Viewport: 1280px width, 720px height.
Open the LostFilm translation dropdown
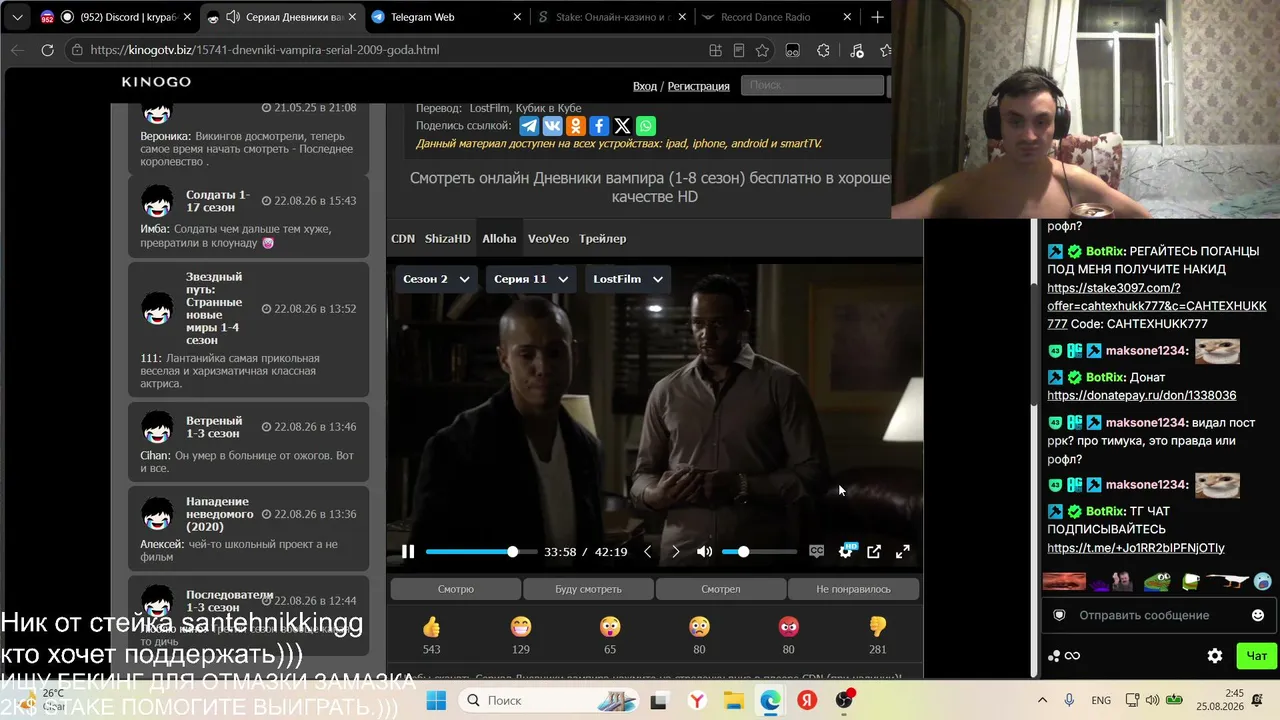(628, 279)
